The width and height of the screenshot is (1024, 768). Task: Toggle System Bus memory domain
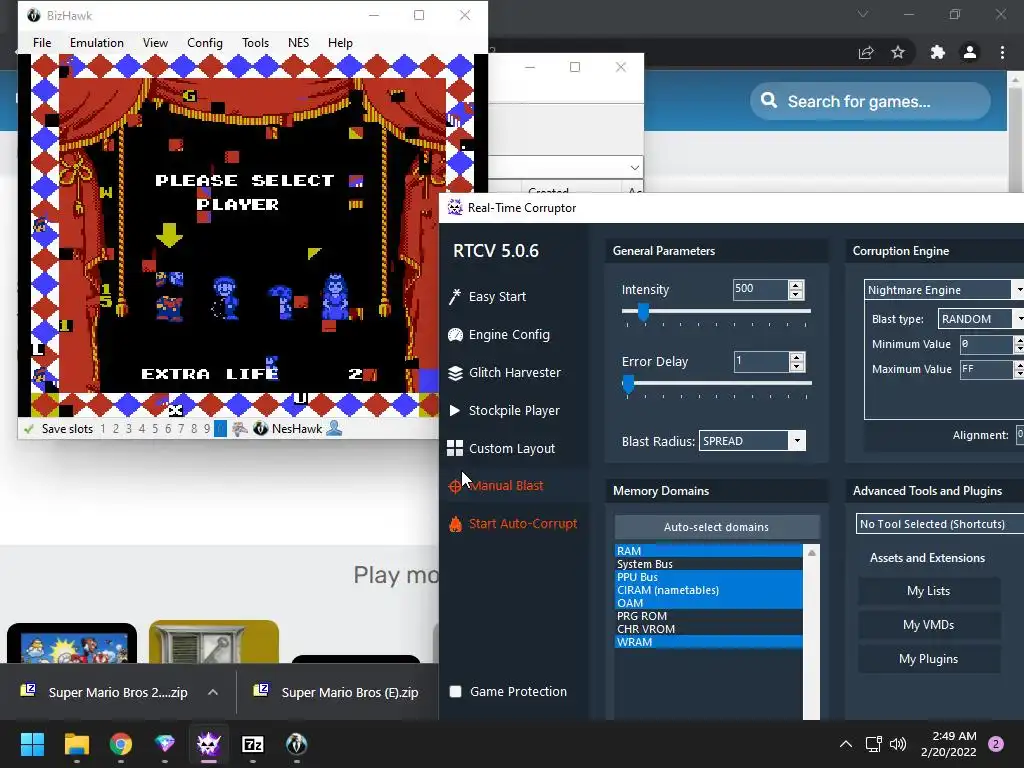coord(709,564)
